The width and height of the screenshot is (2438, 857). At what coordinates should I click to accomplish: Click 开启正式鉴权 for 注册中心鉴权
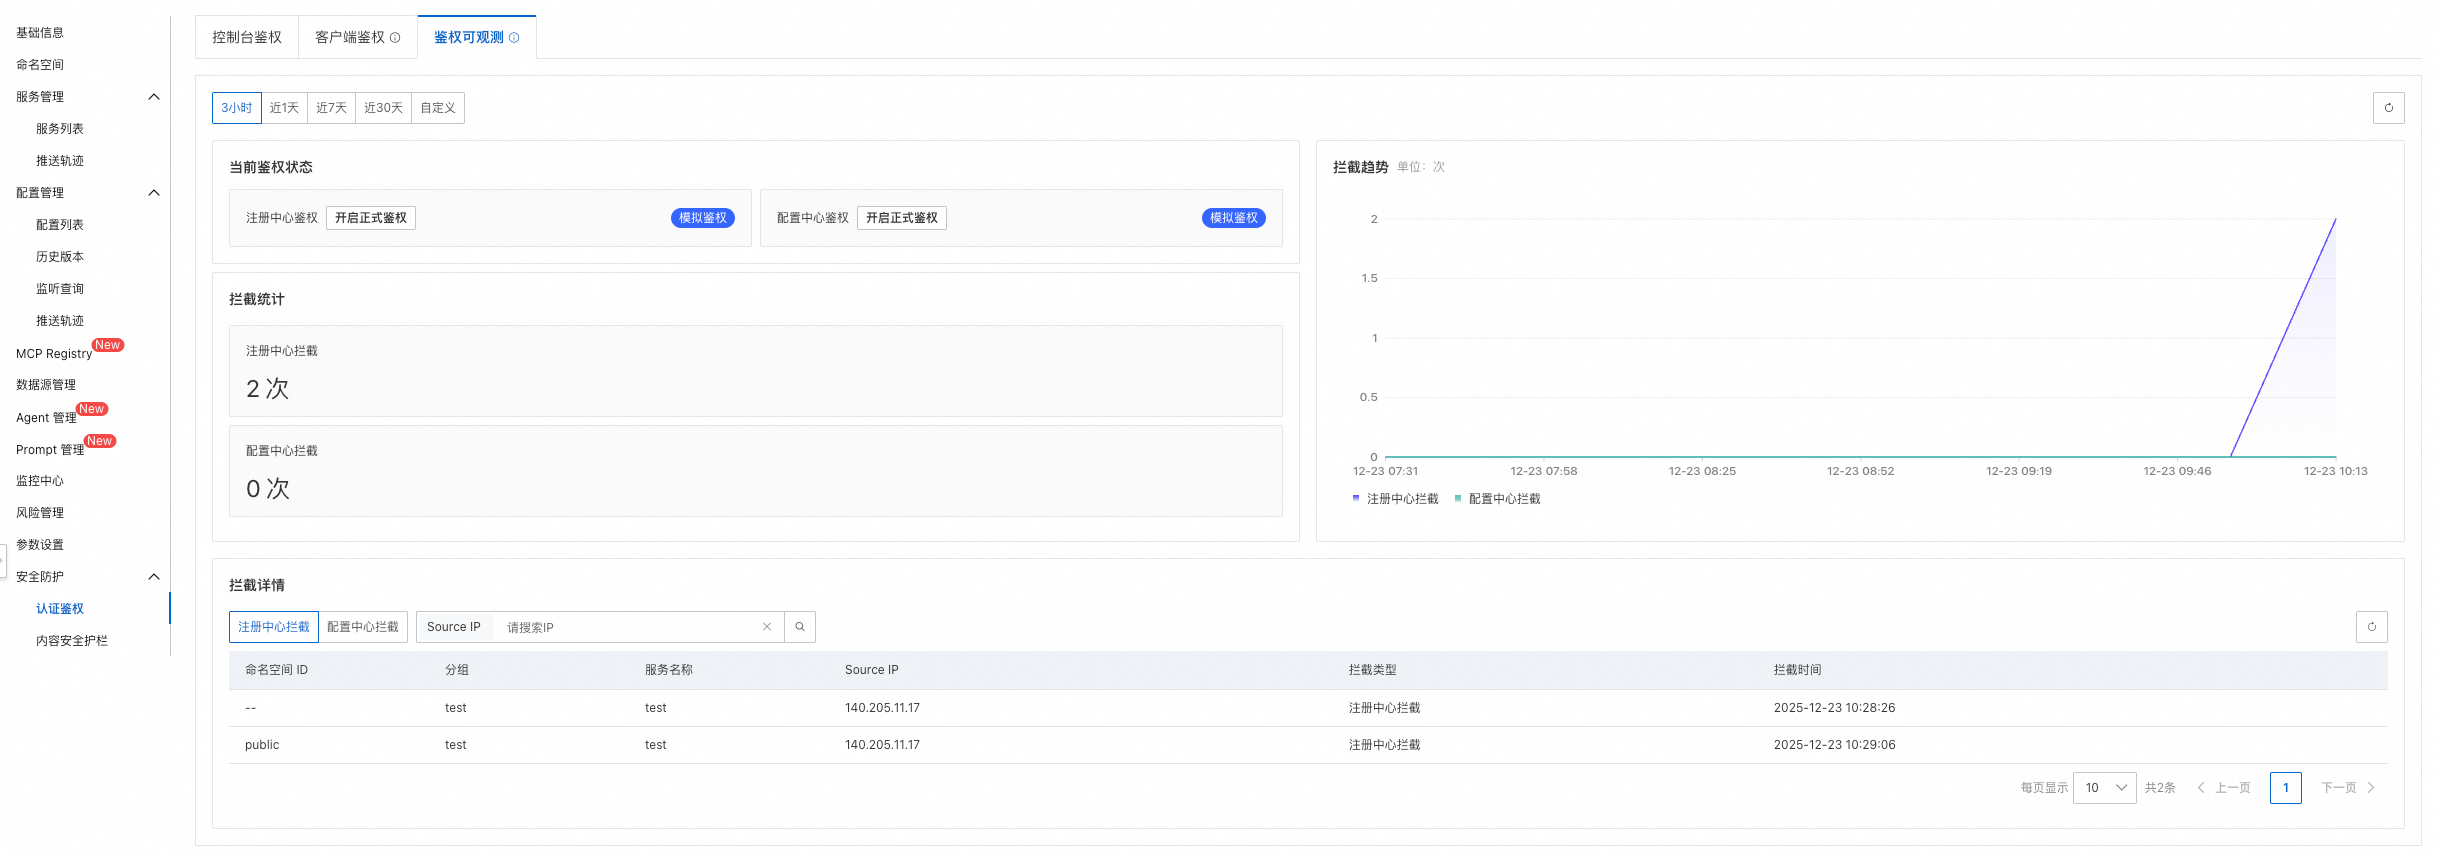[371, 218]
